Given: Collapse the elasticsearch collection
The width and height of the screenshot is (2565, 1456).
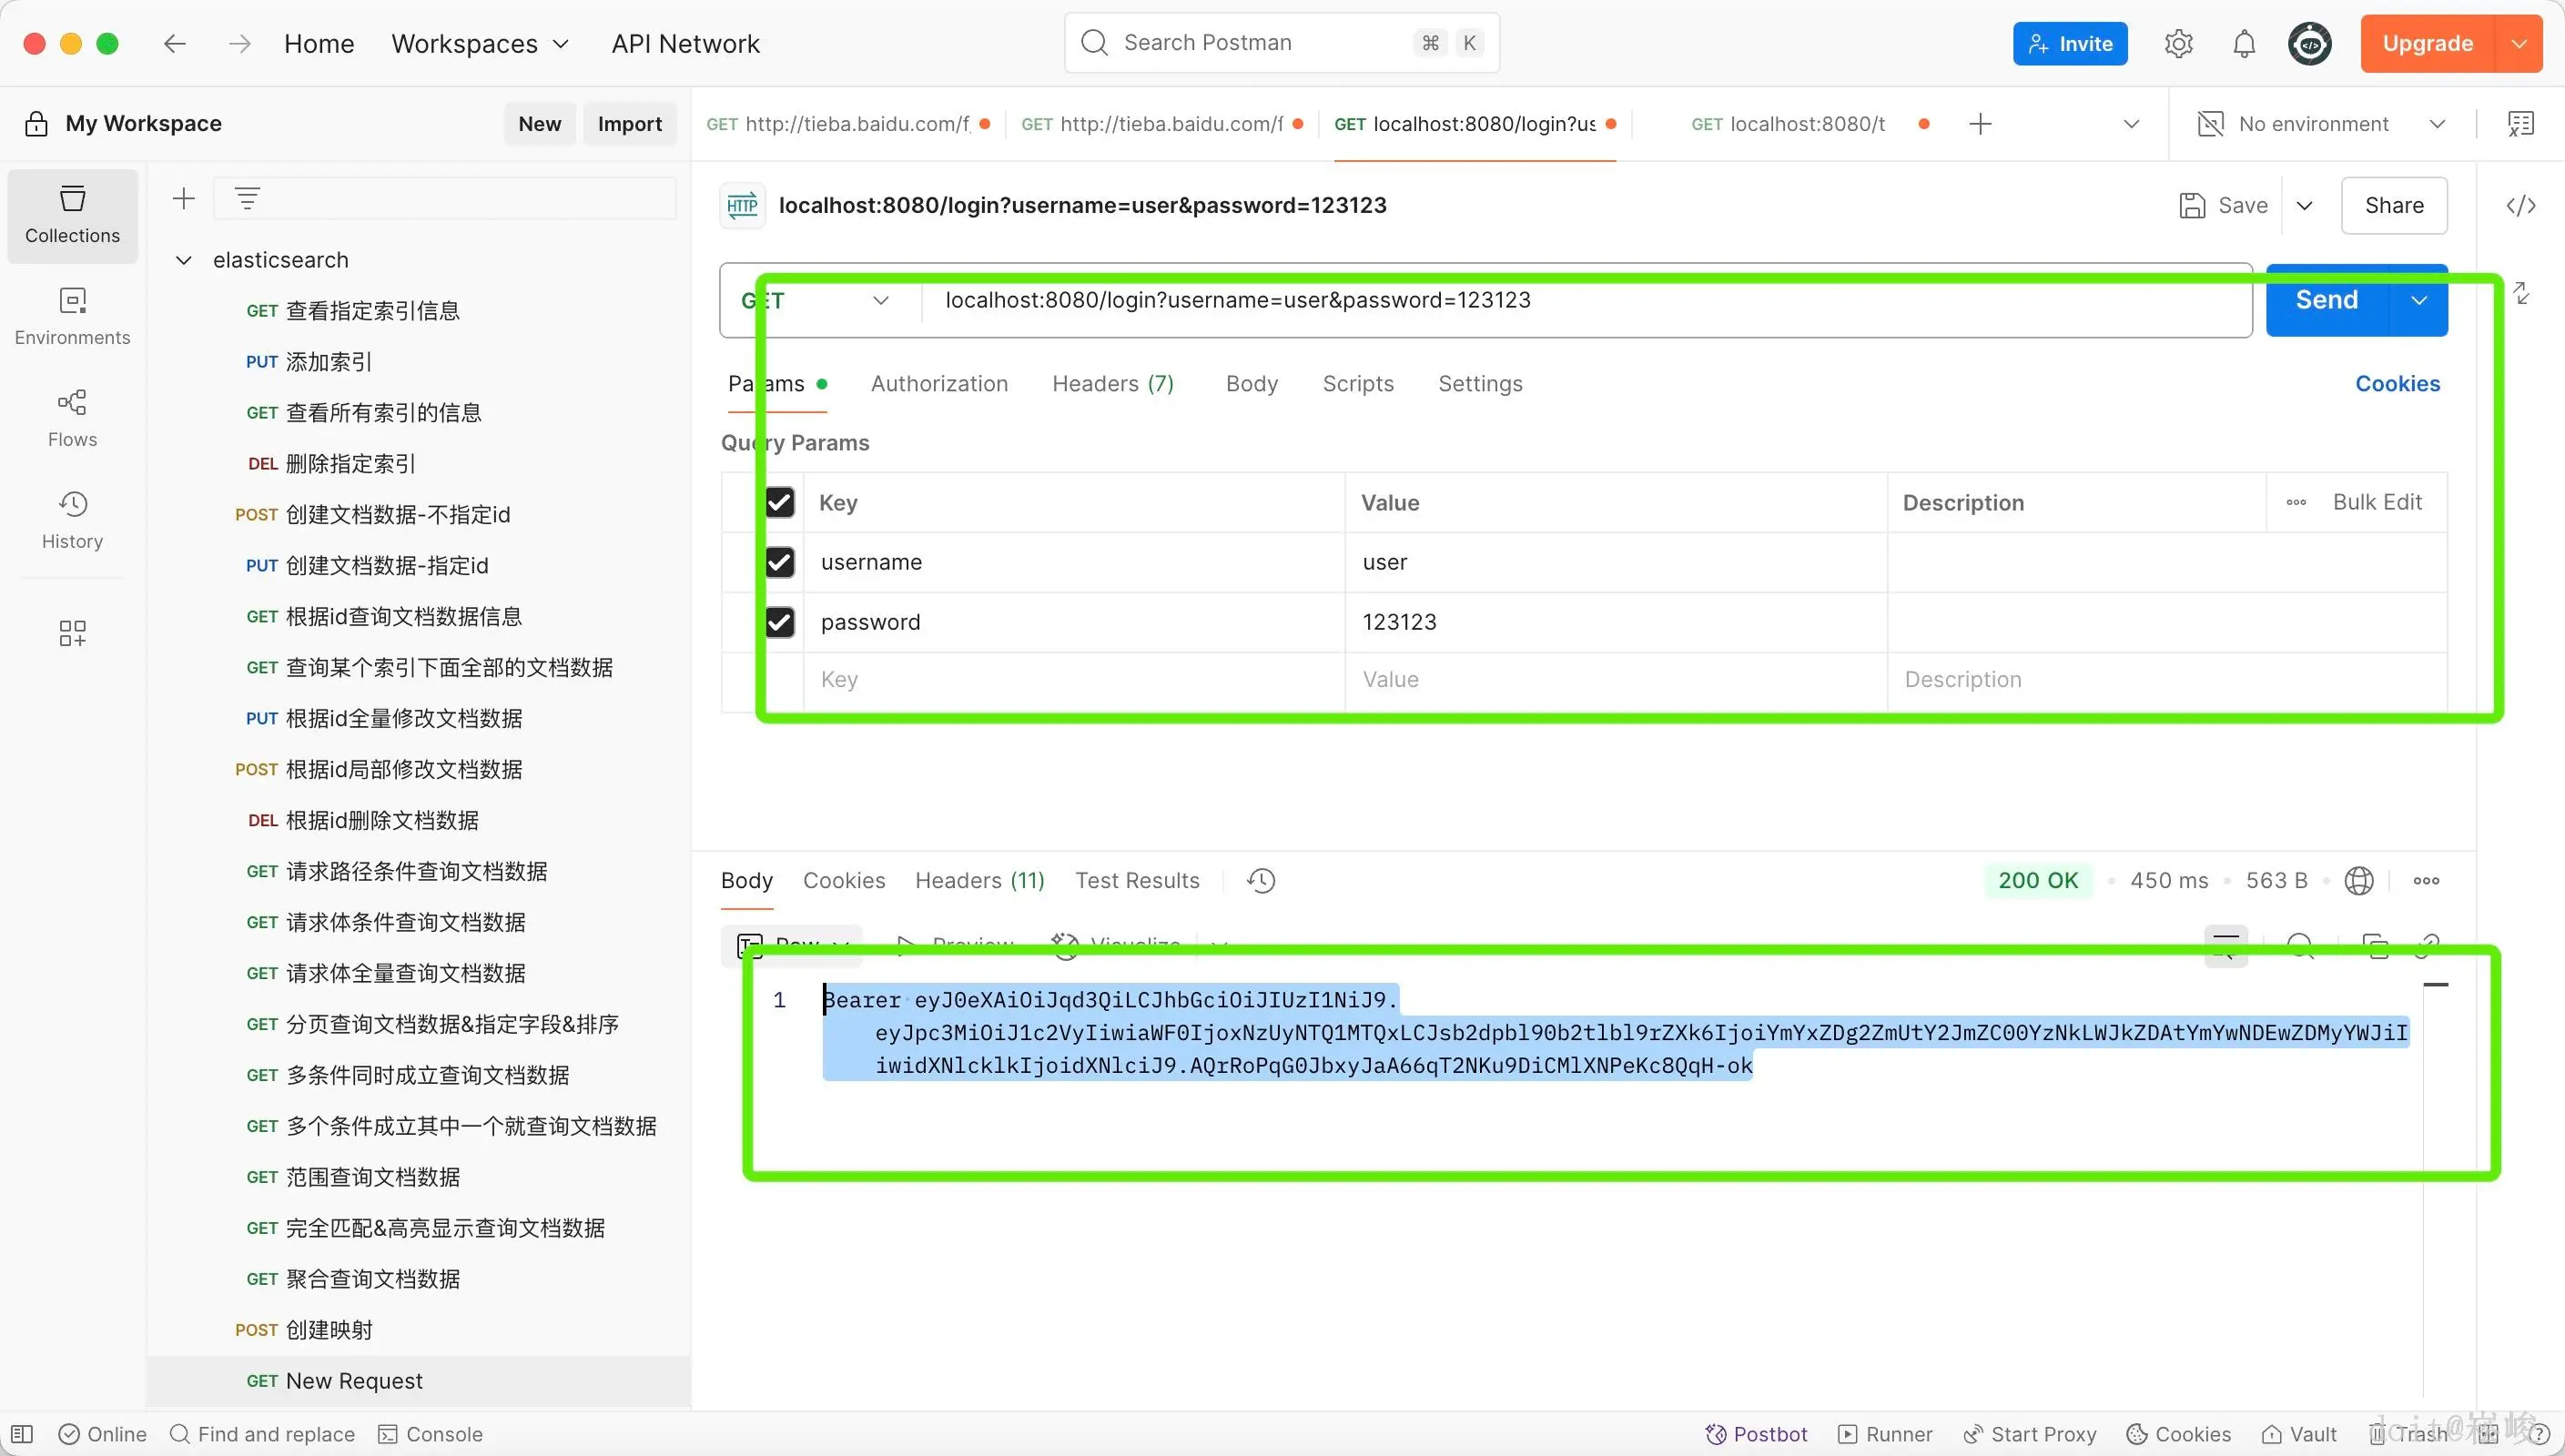Looking at the screenshot, I should click(184, 261).
